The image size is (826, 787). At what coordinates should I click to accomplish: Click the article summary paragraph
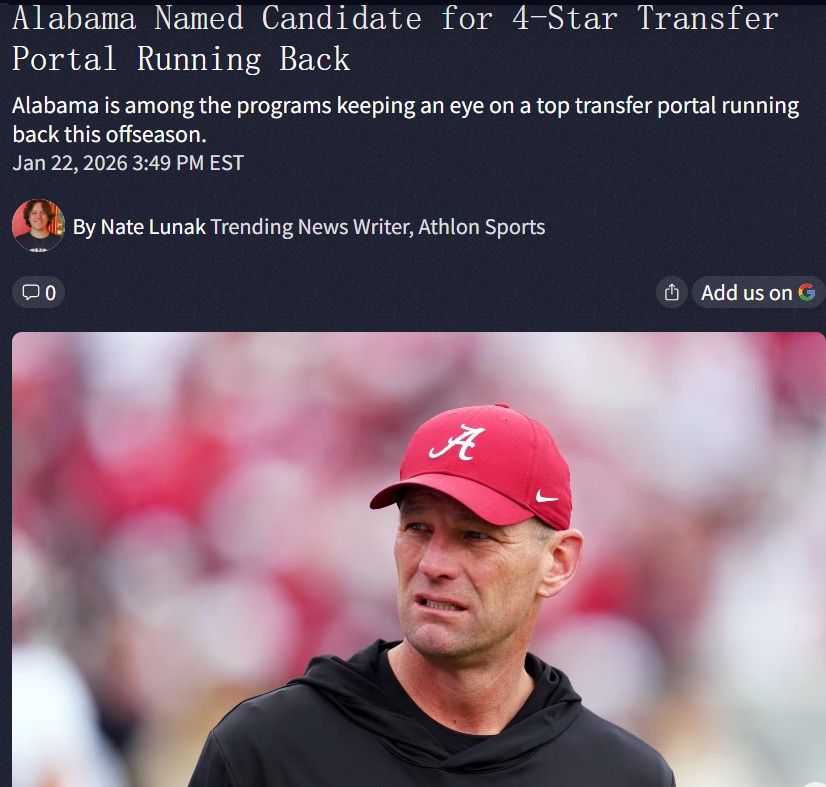[406, 120]
